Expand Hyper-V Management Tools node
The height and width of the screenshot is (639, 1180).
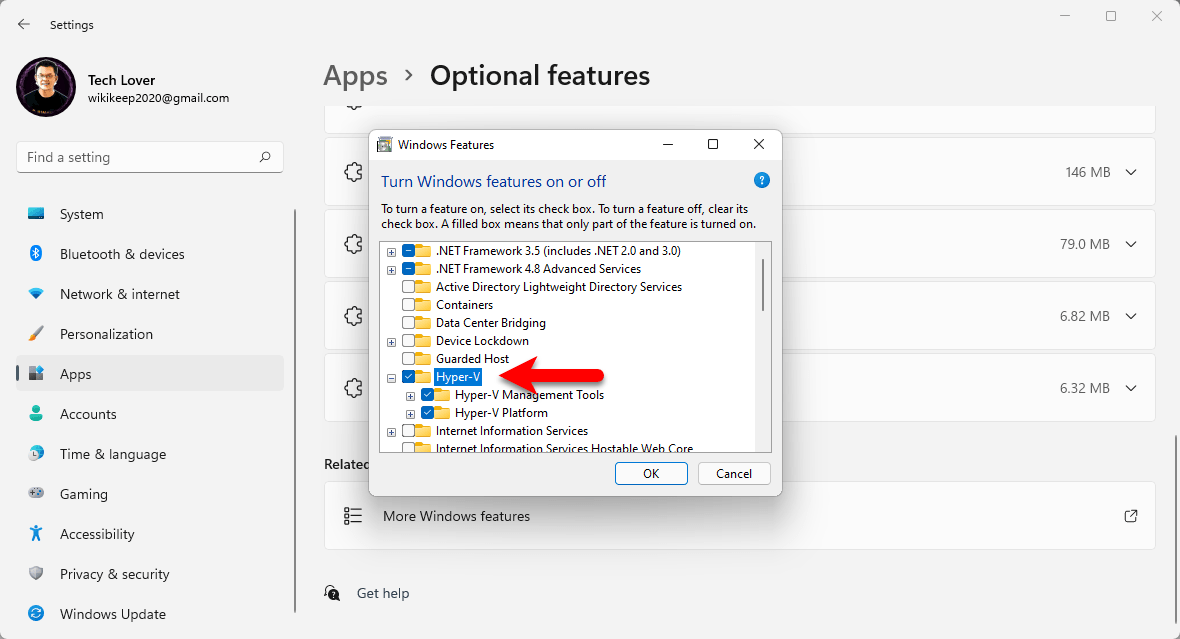coord(410,396)
